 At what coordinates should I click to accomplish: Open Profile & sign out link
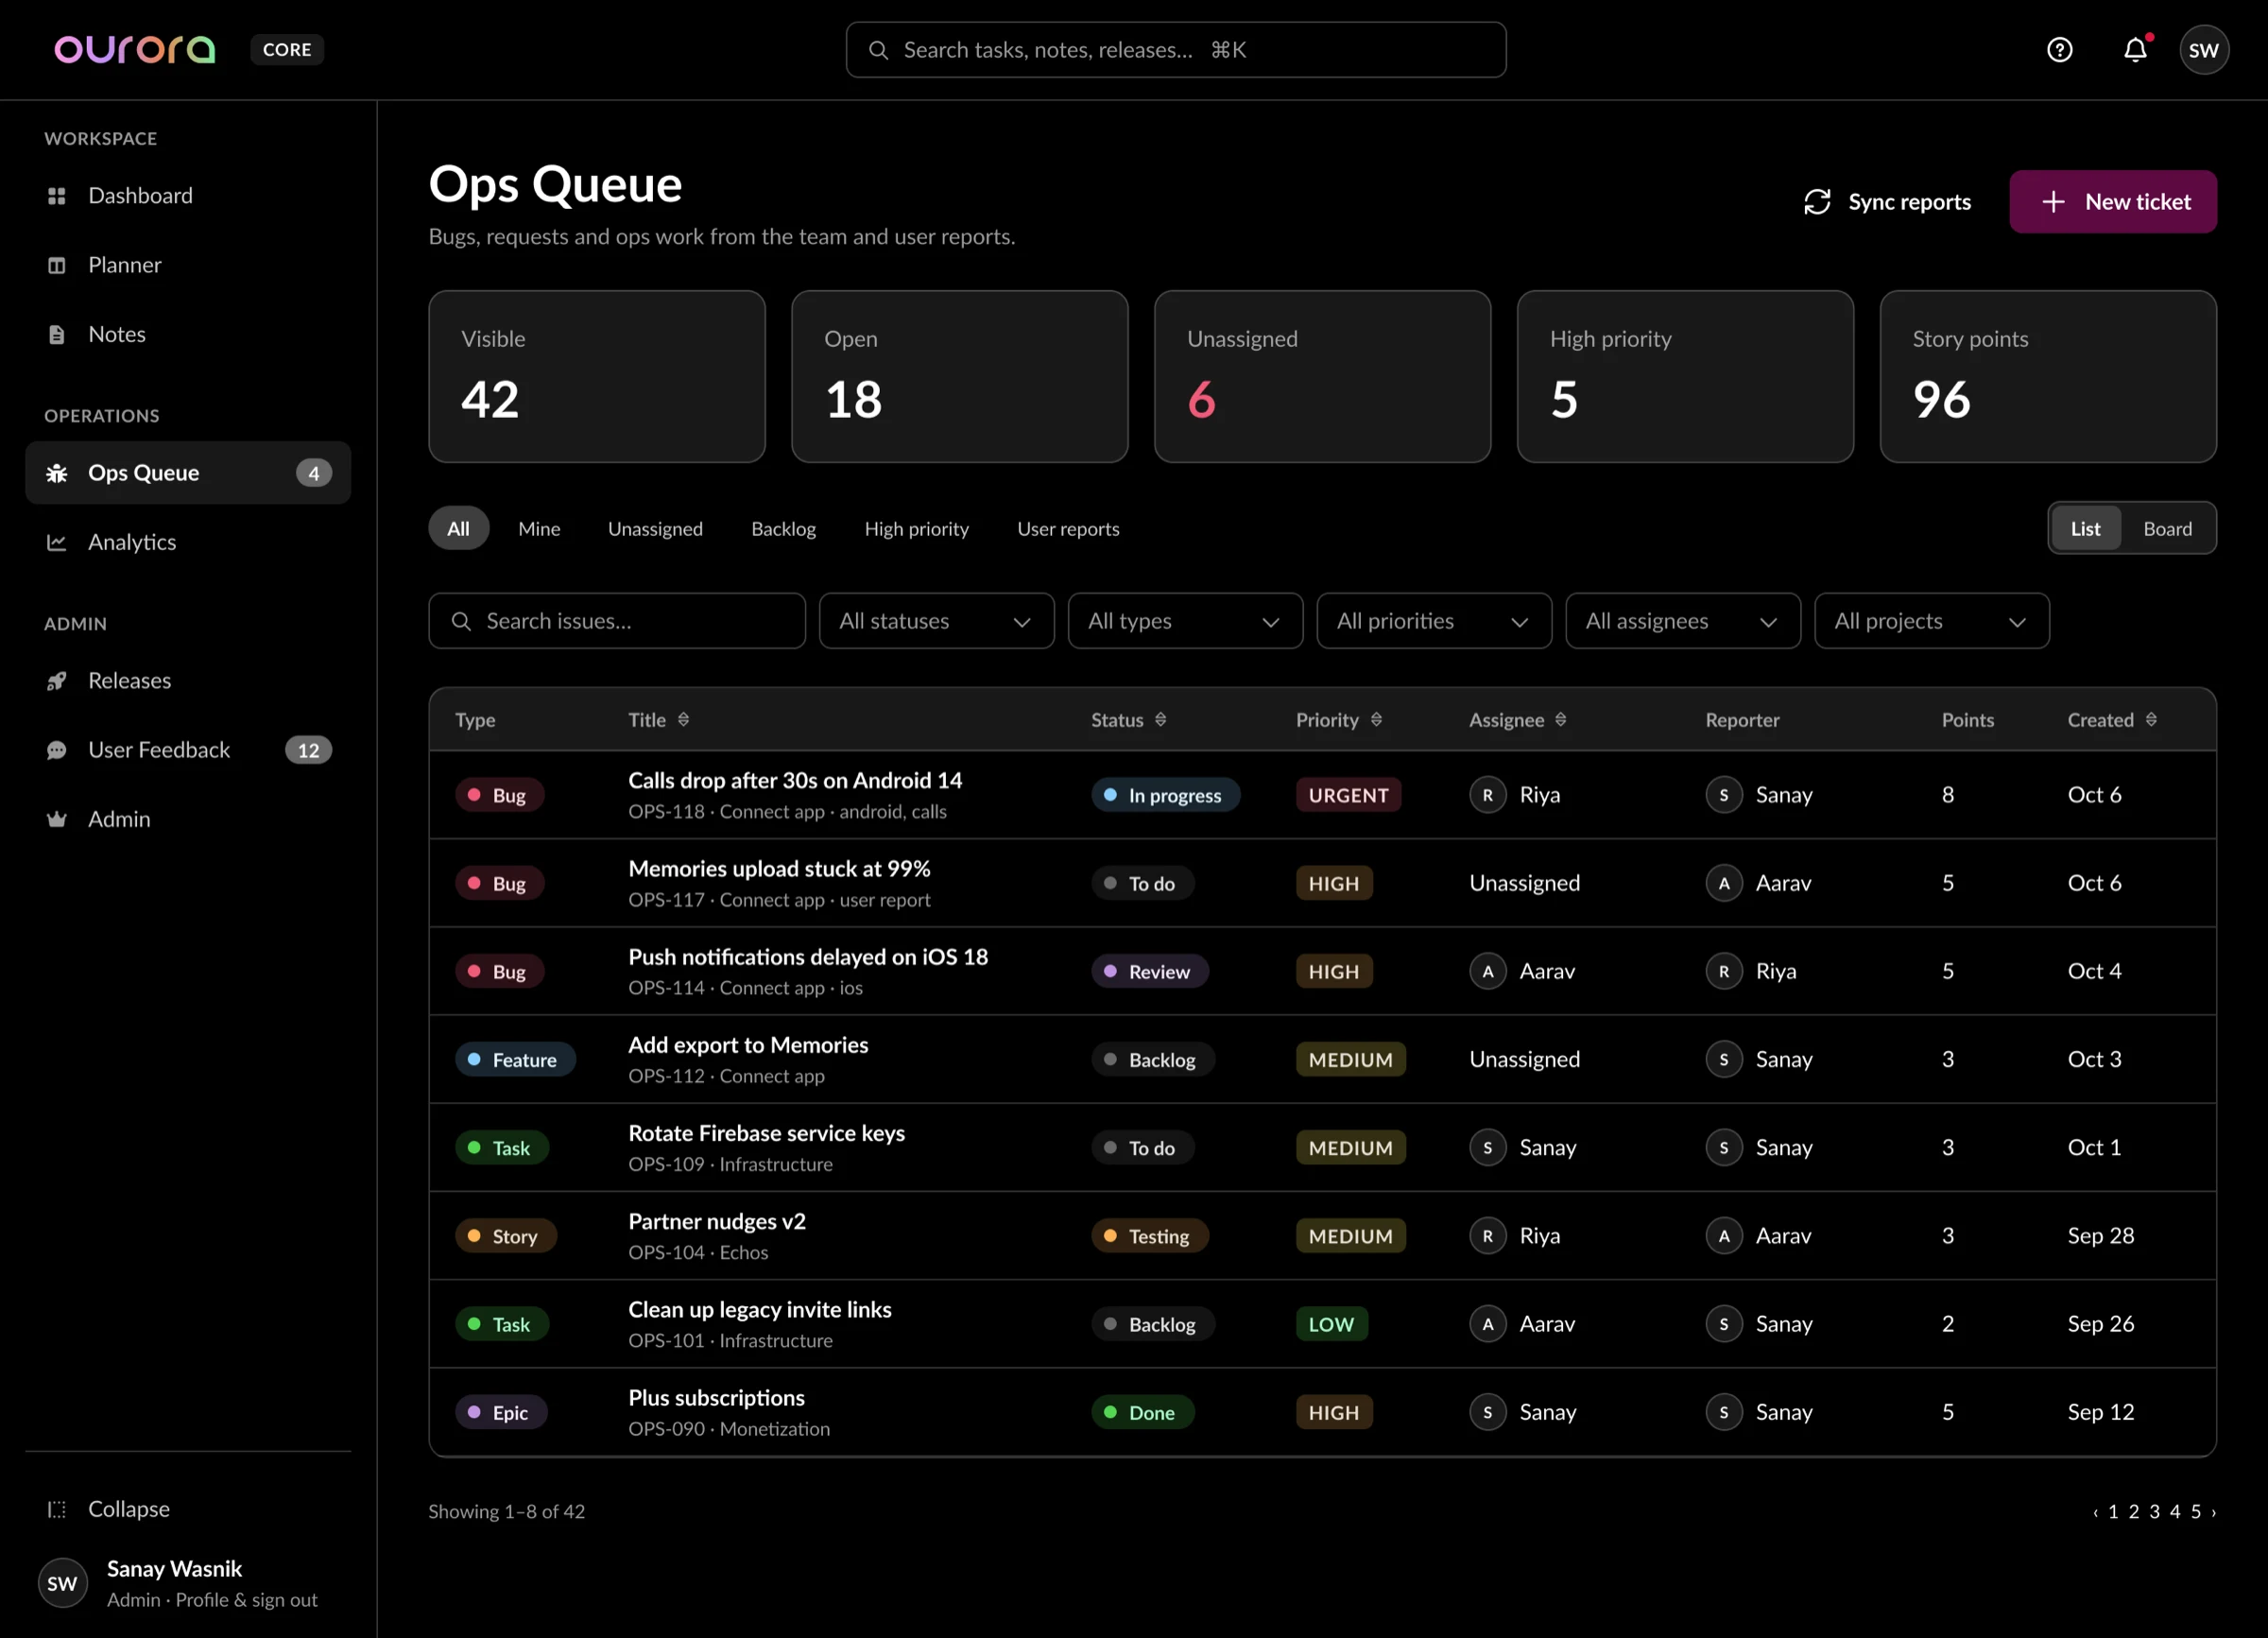pyautogui.click(x=246, y=1600)
